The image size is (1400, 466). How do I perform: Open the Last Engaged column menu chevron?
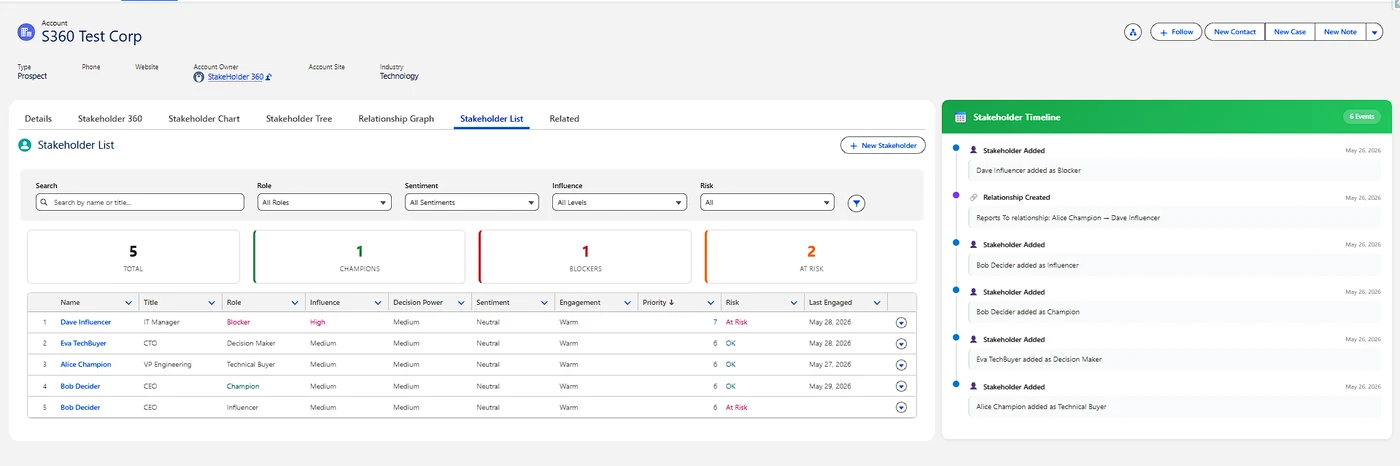pyautogui.click(x=877, y=302)
